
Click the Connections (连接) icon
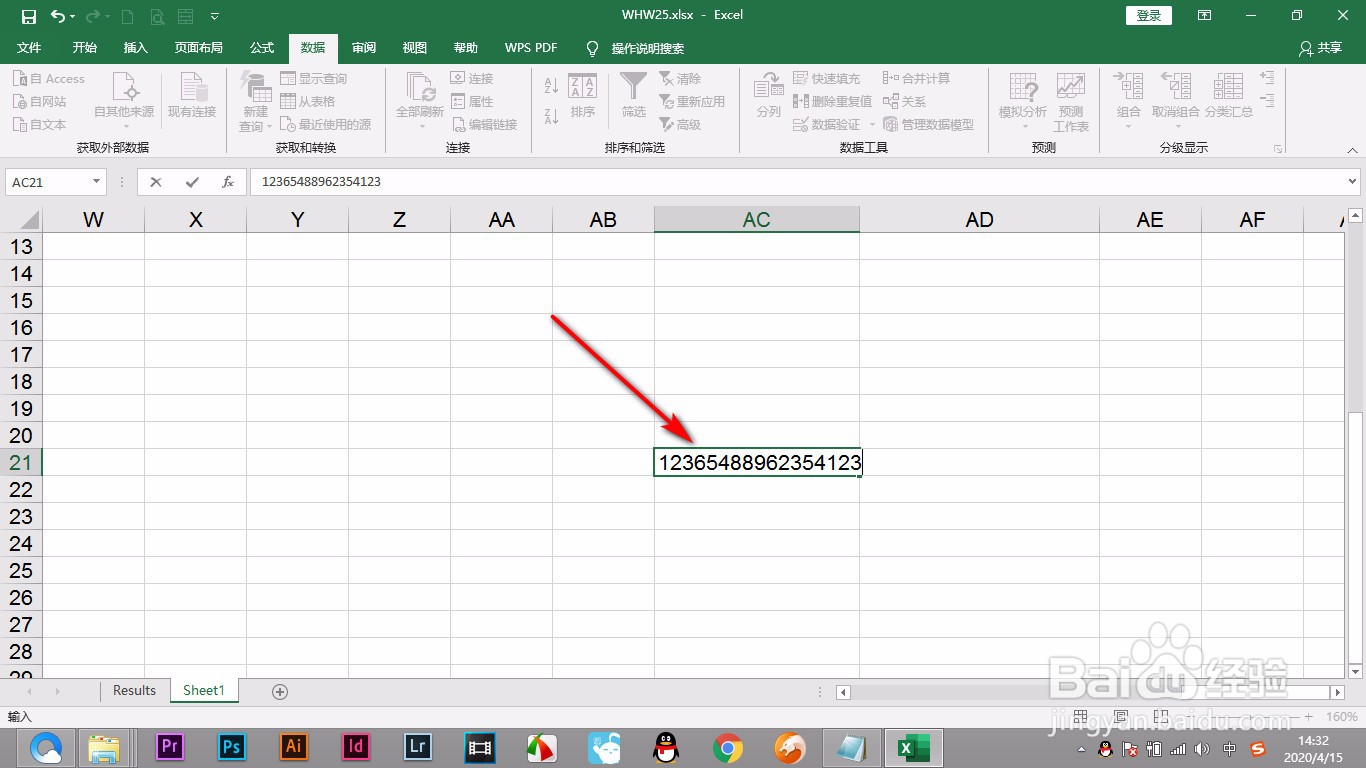click(458, 79)
